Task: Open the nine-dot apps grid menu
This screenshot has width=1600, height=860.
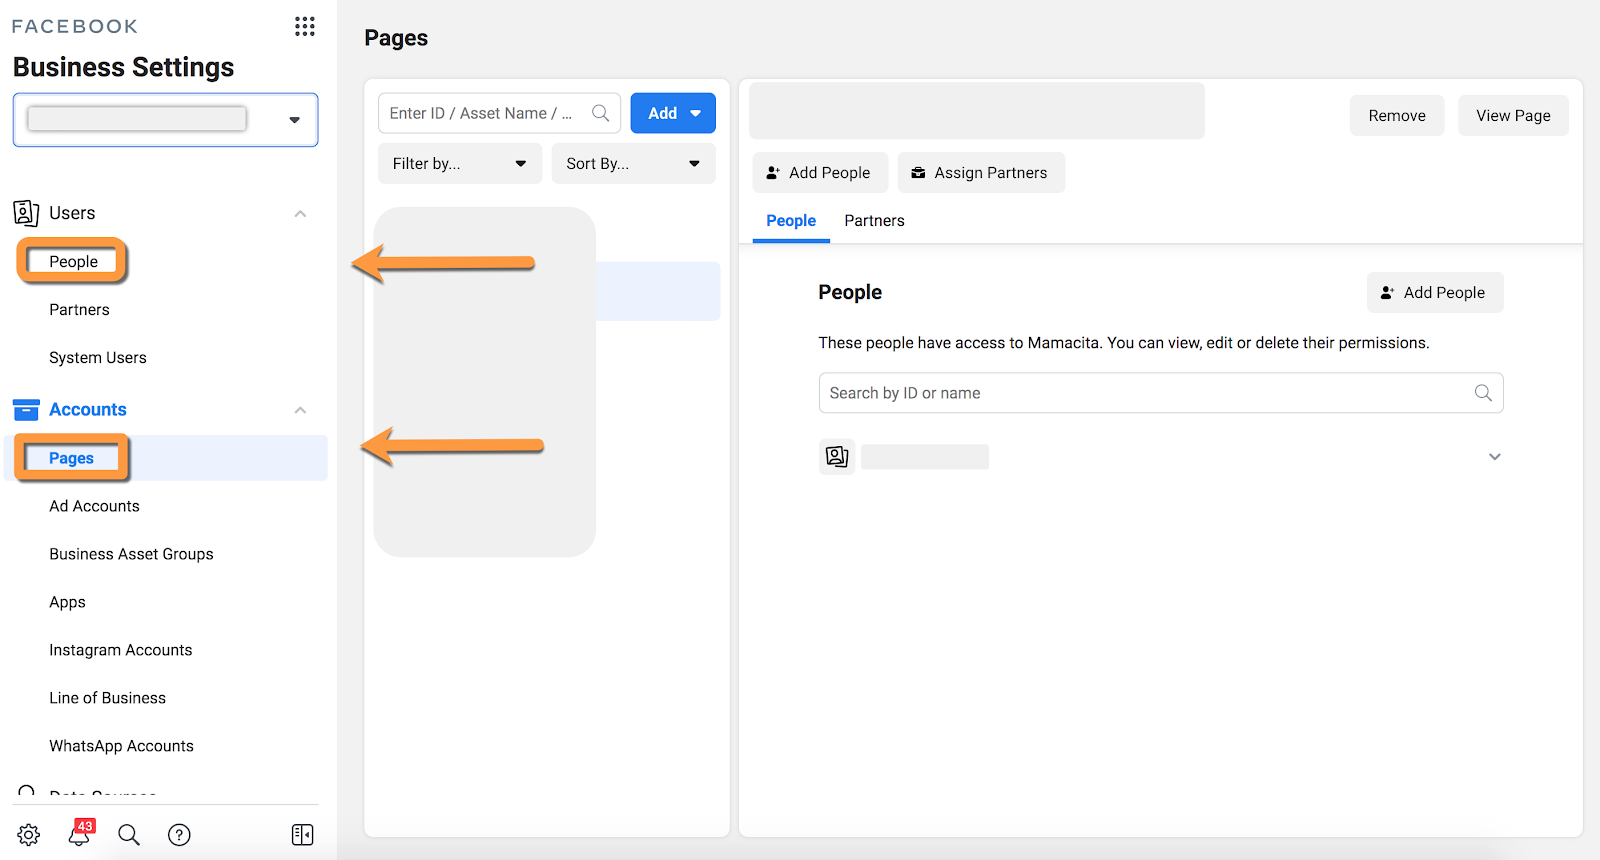Action: tap(305, 26)
